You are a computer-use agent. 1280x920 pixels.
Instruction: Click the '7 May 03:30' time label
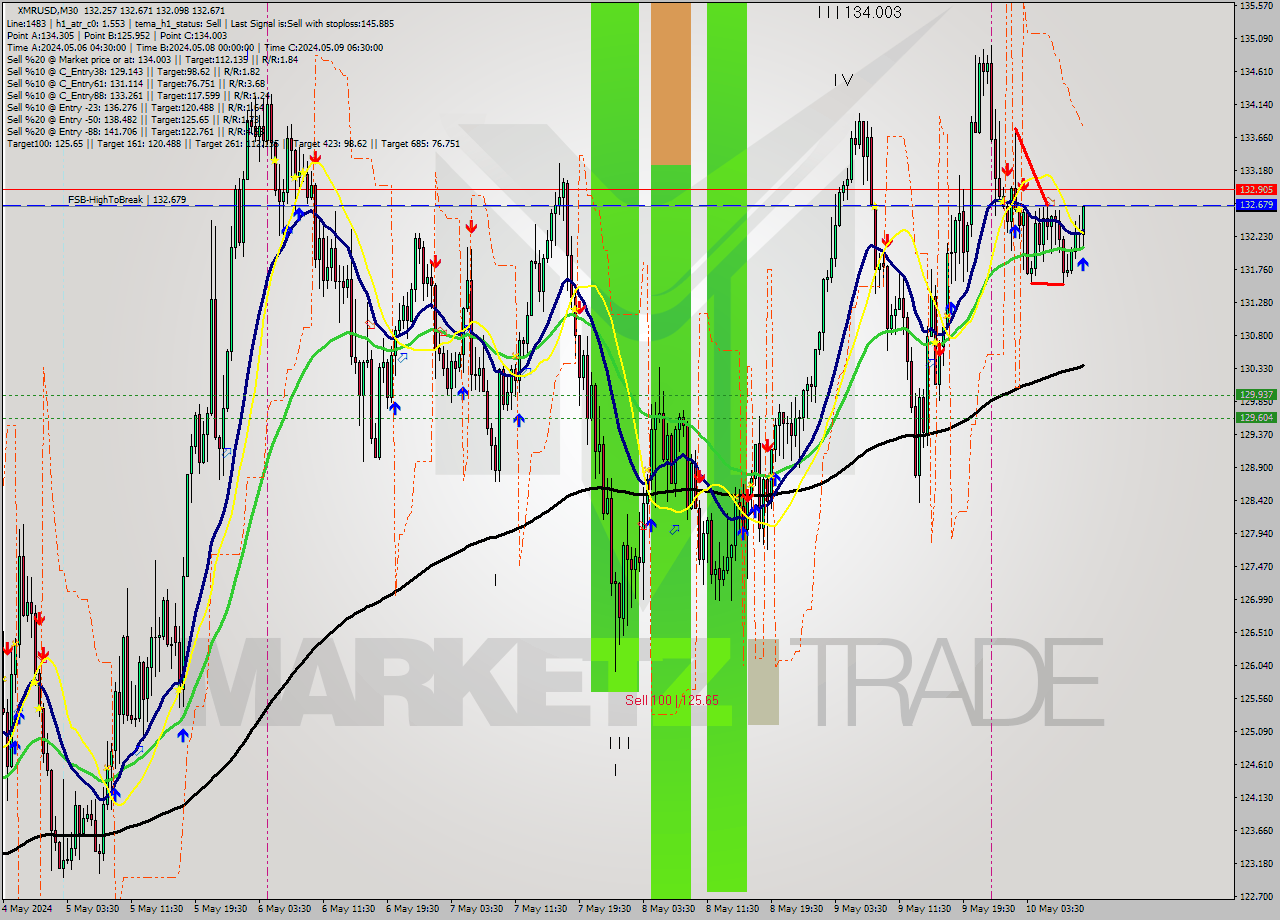tap(476, 909)
